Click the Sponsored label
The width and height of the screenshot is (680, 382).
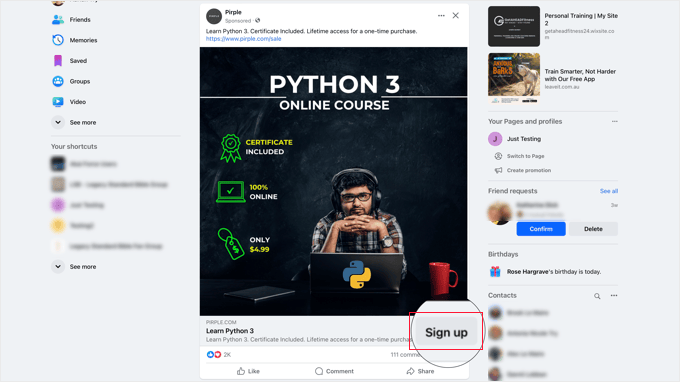238,20
